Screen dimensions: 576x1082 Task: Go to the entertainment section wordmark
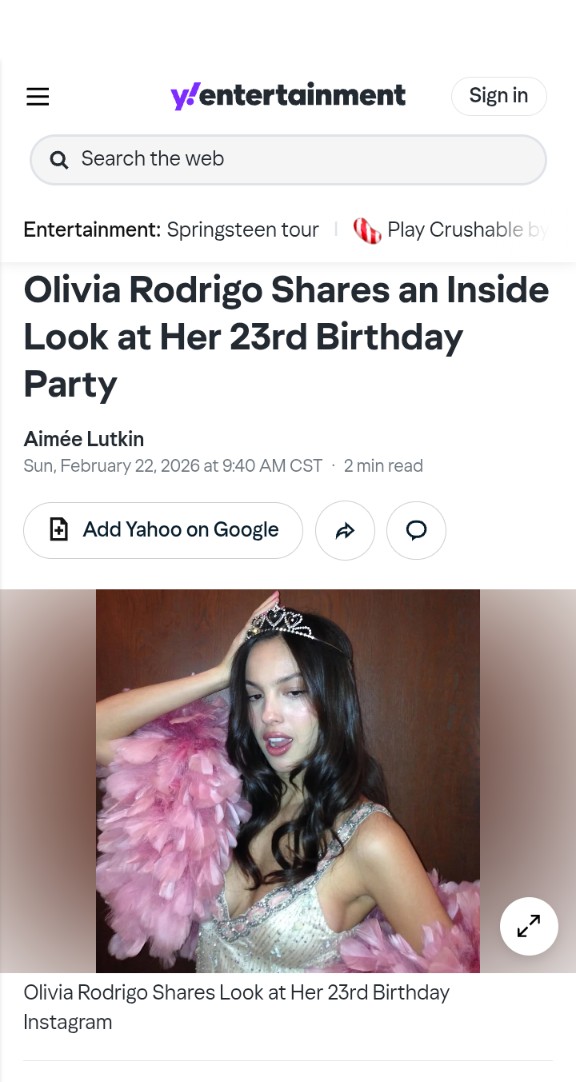click(x=302, y=95)
